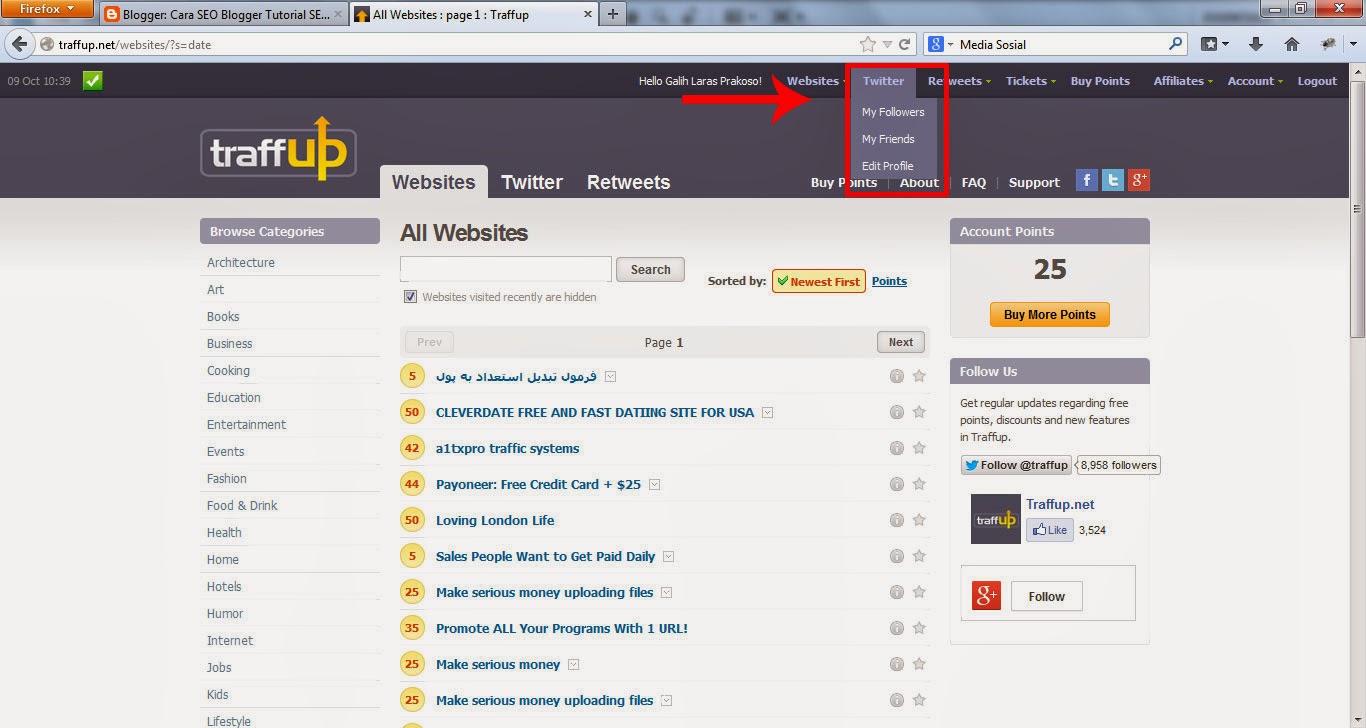Open a new browser tab with plus
The width and height of the screenshot is (1366, 728).
(x=613, y=14)
